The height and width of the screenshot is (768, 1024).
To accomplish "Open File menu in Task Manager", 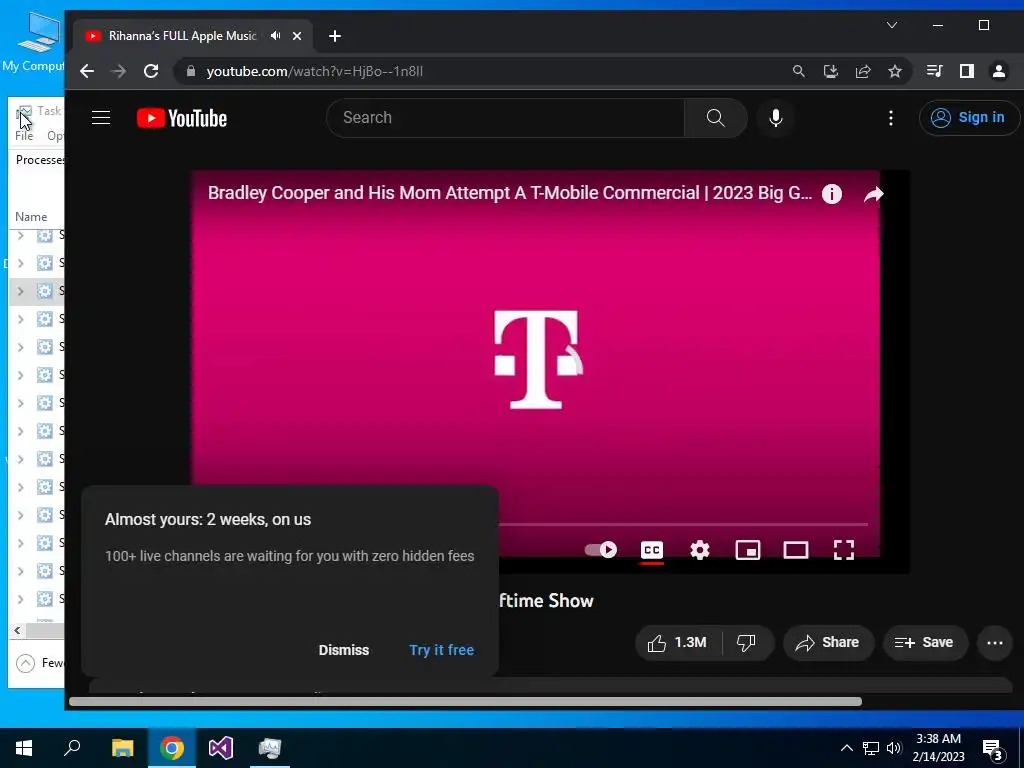I will (24, 136).
